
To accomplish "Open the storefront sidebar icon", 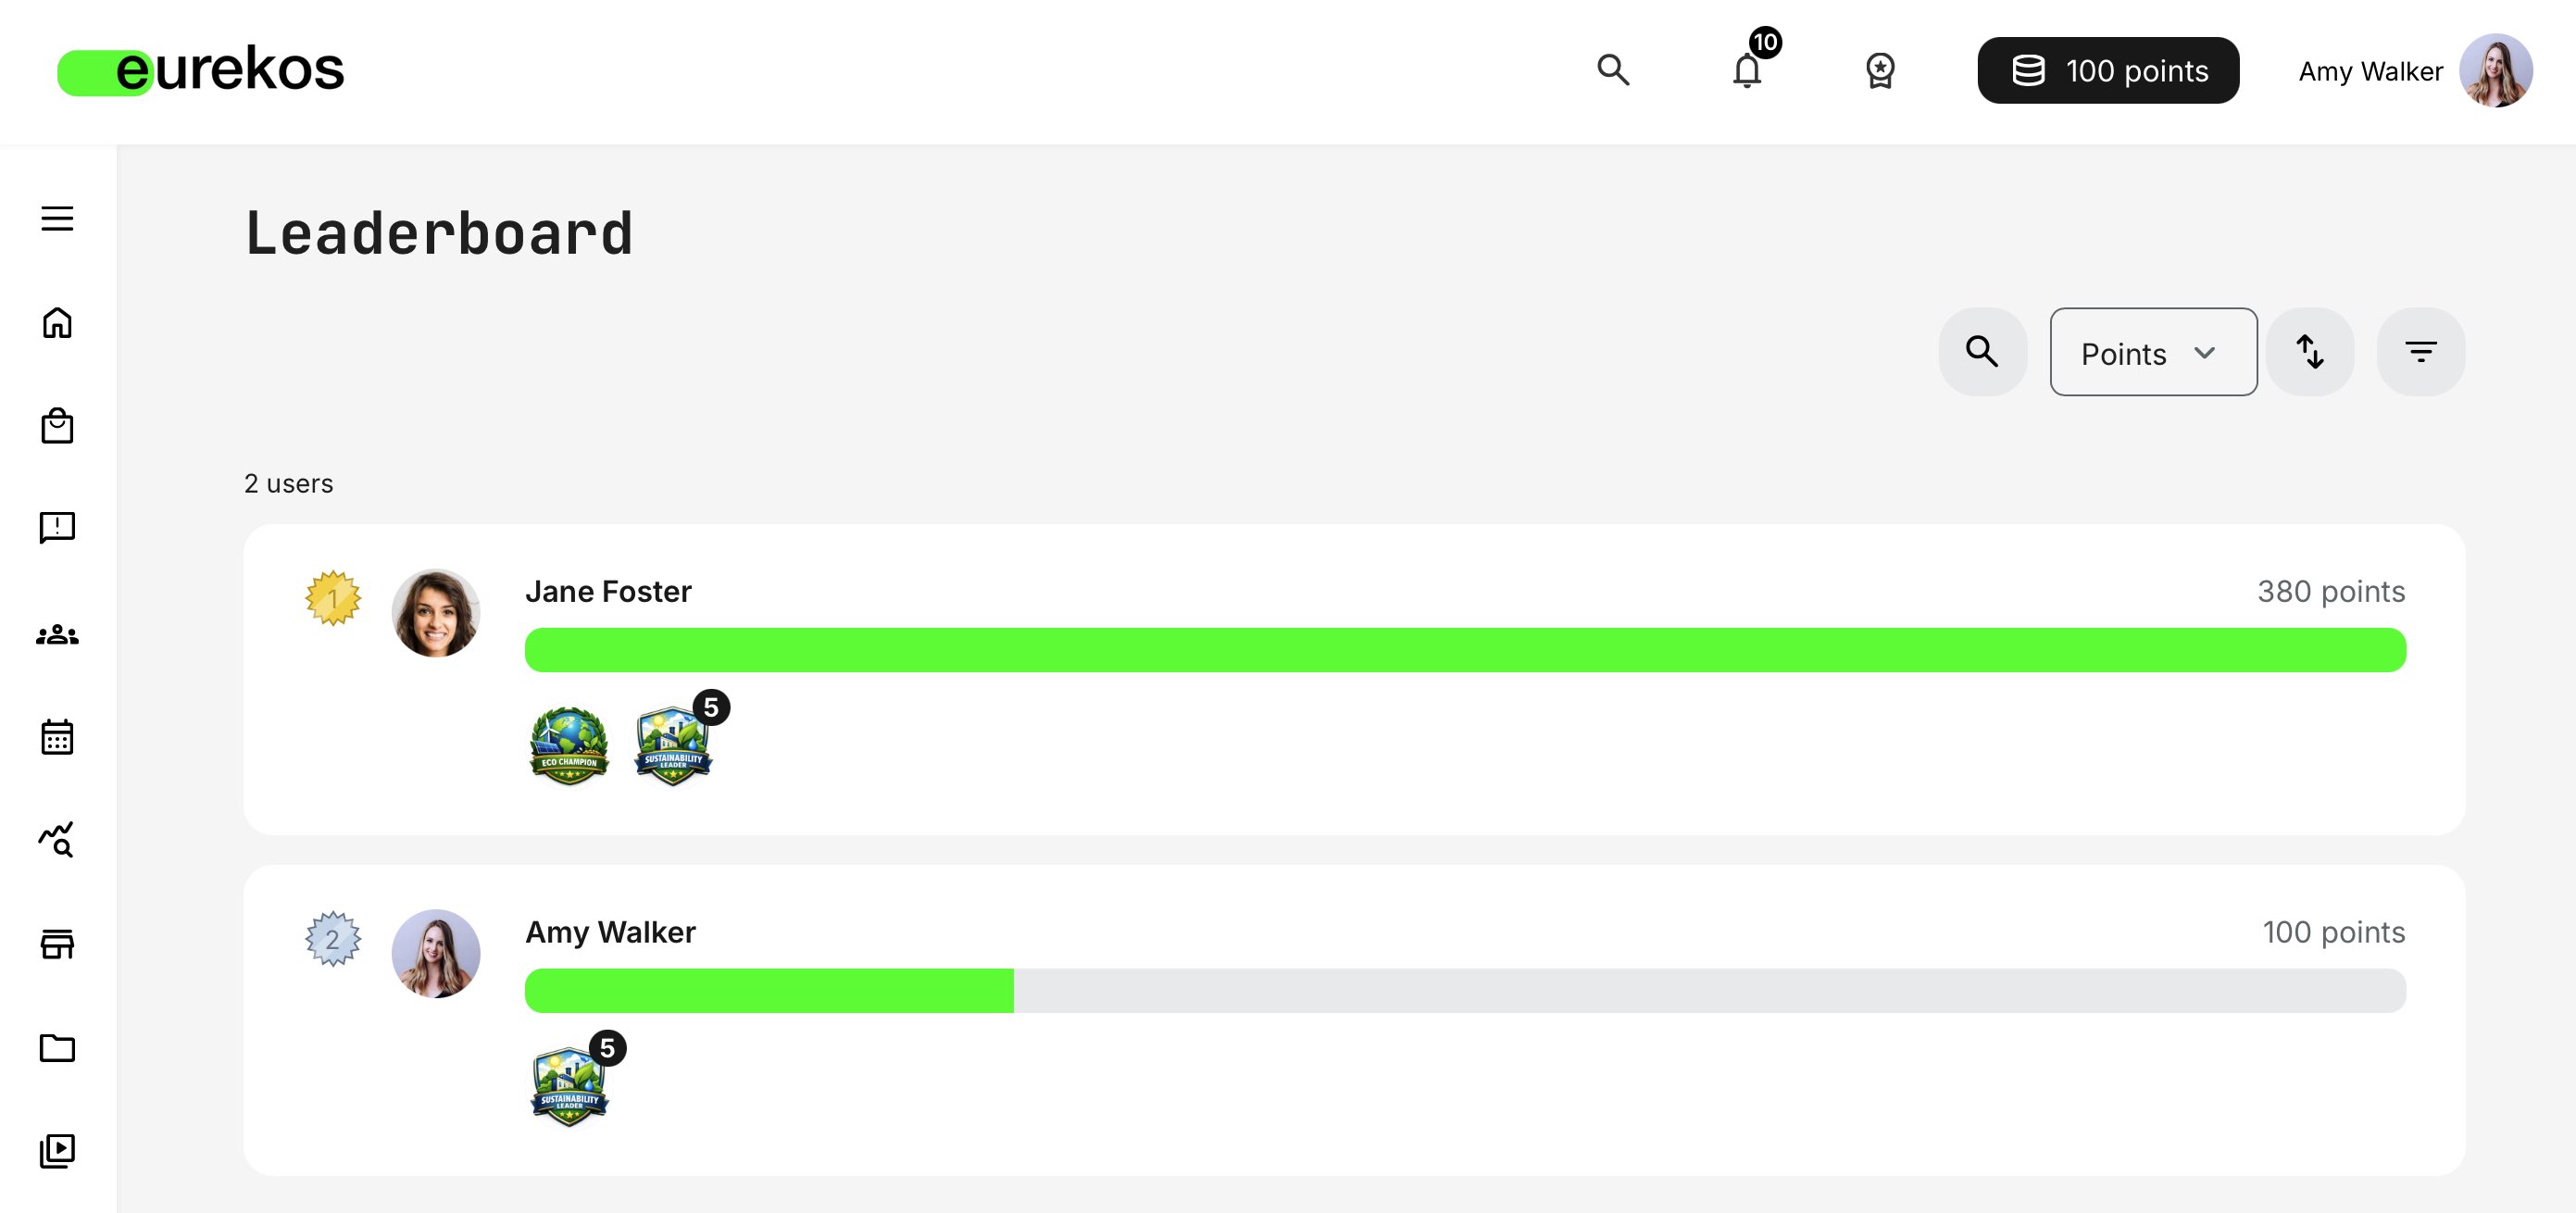I will [57, 943].
